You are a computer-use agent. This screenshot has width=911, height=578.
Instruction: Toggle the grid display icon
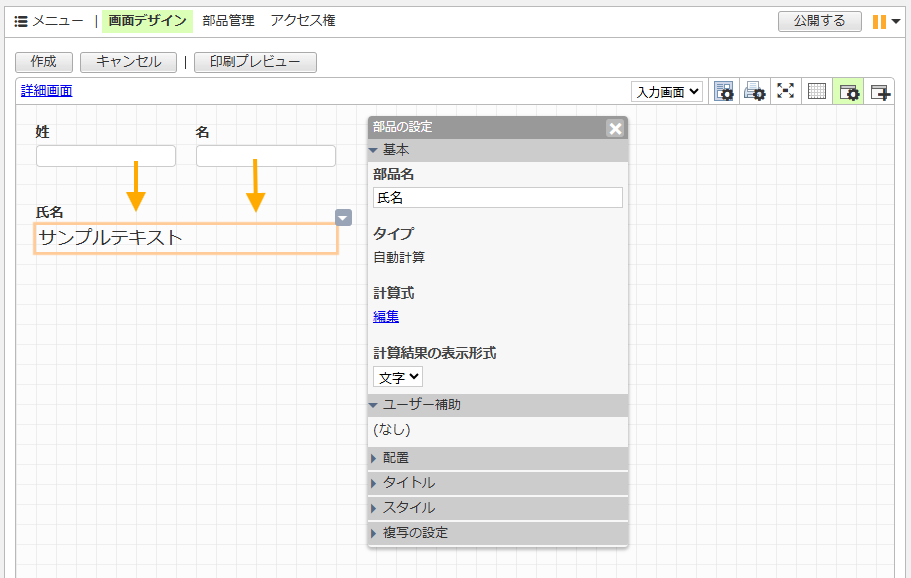(x=817, y=92)
